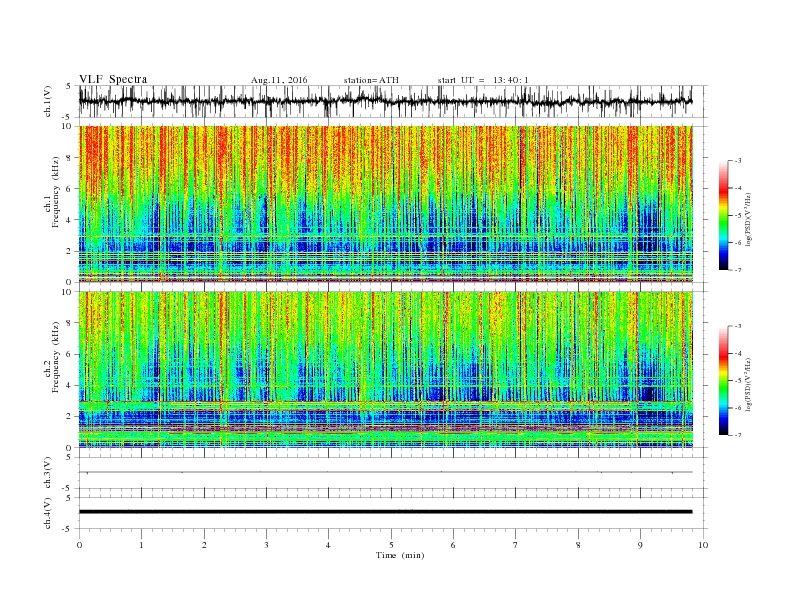Click the "4" tick on the time axis

coord(328,545)
